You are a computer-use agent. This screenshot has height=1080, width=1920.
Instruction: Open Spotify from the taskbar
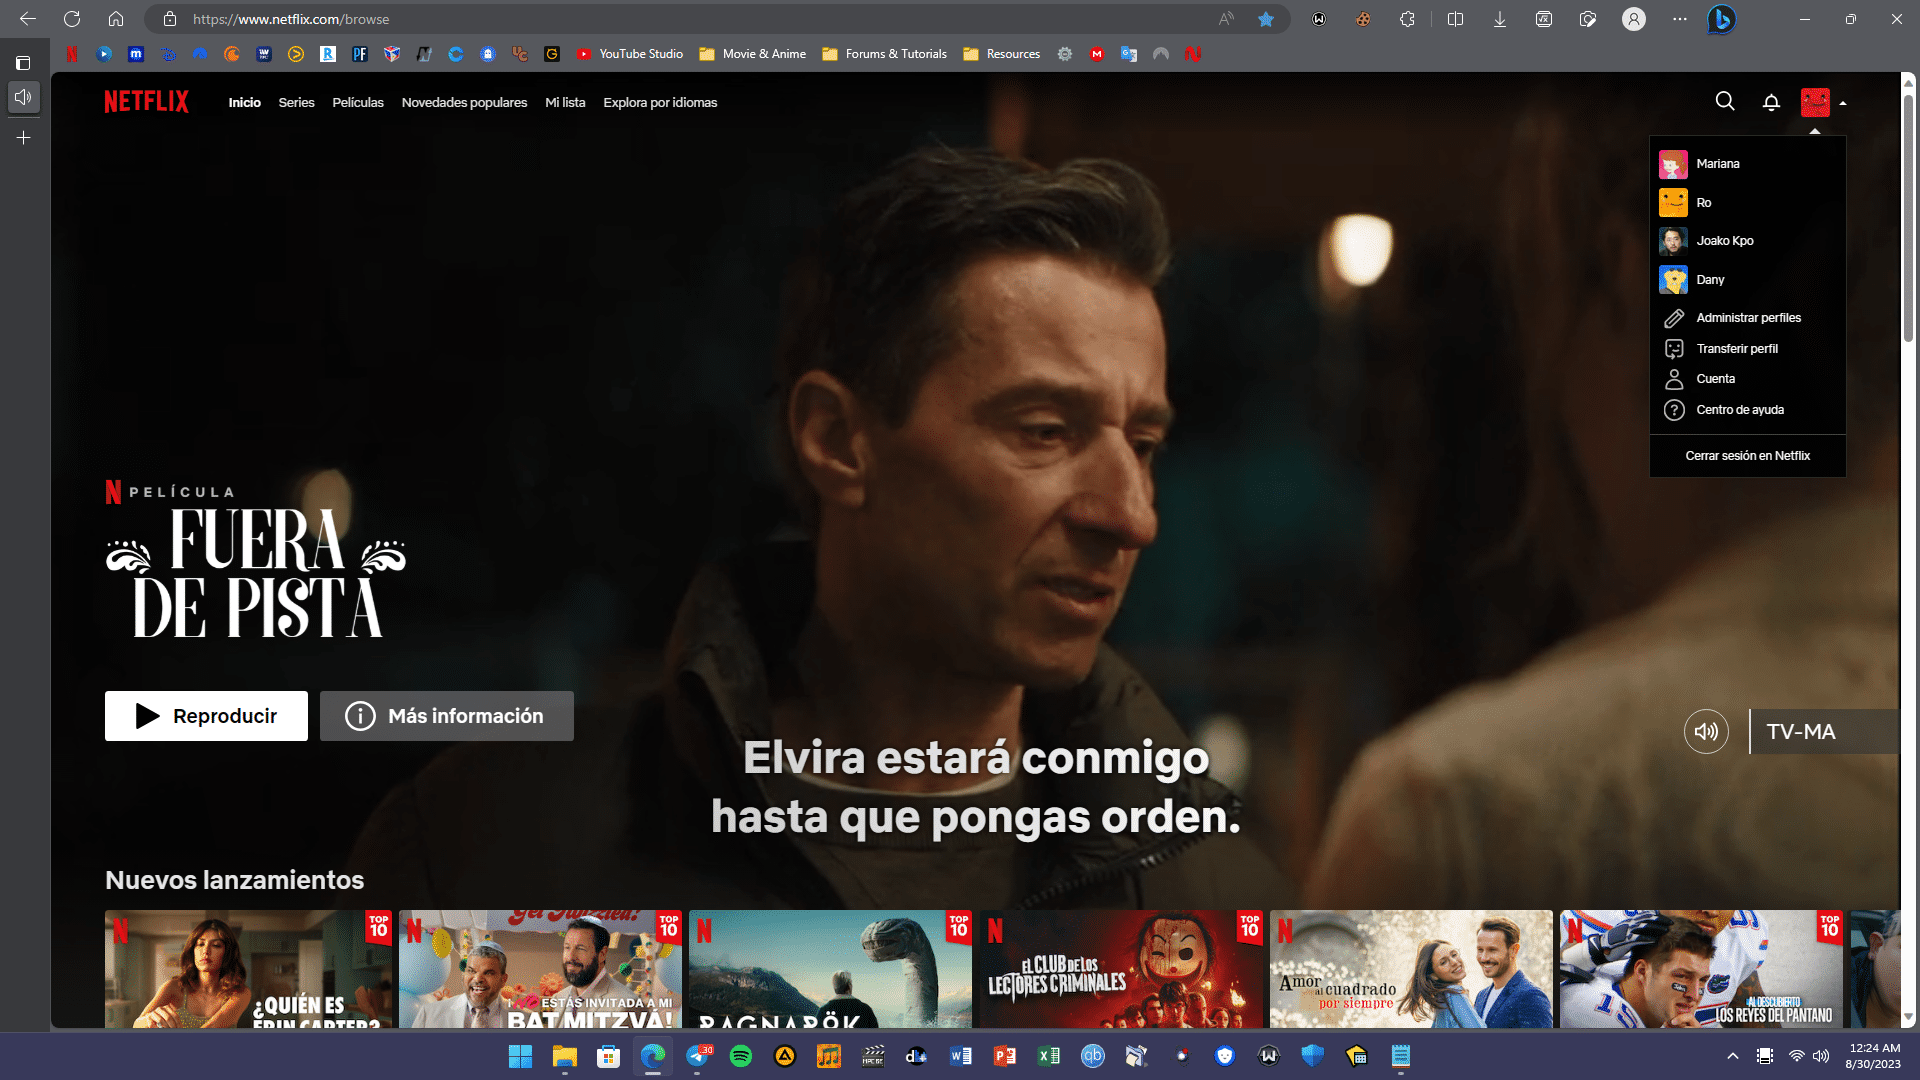[x=741, y=1056]
